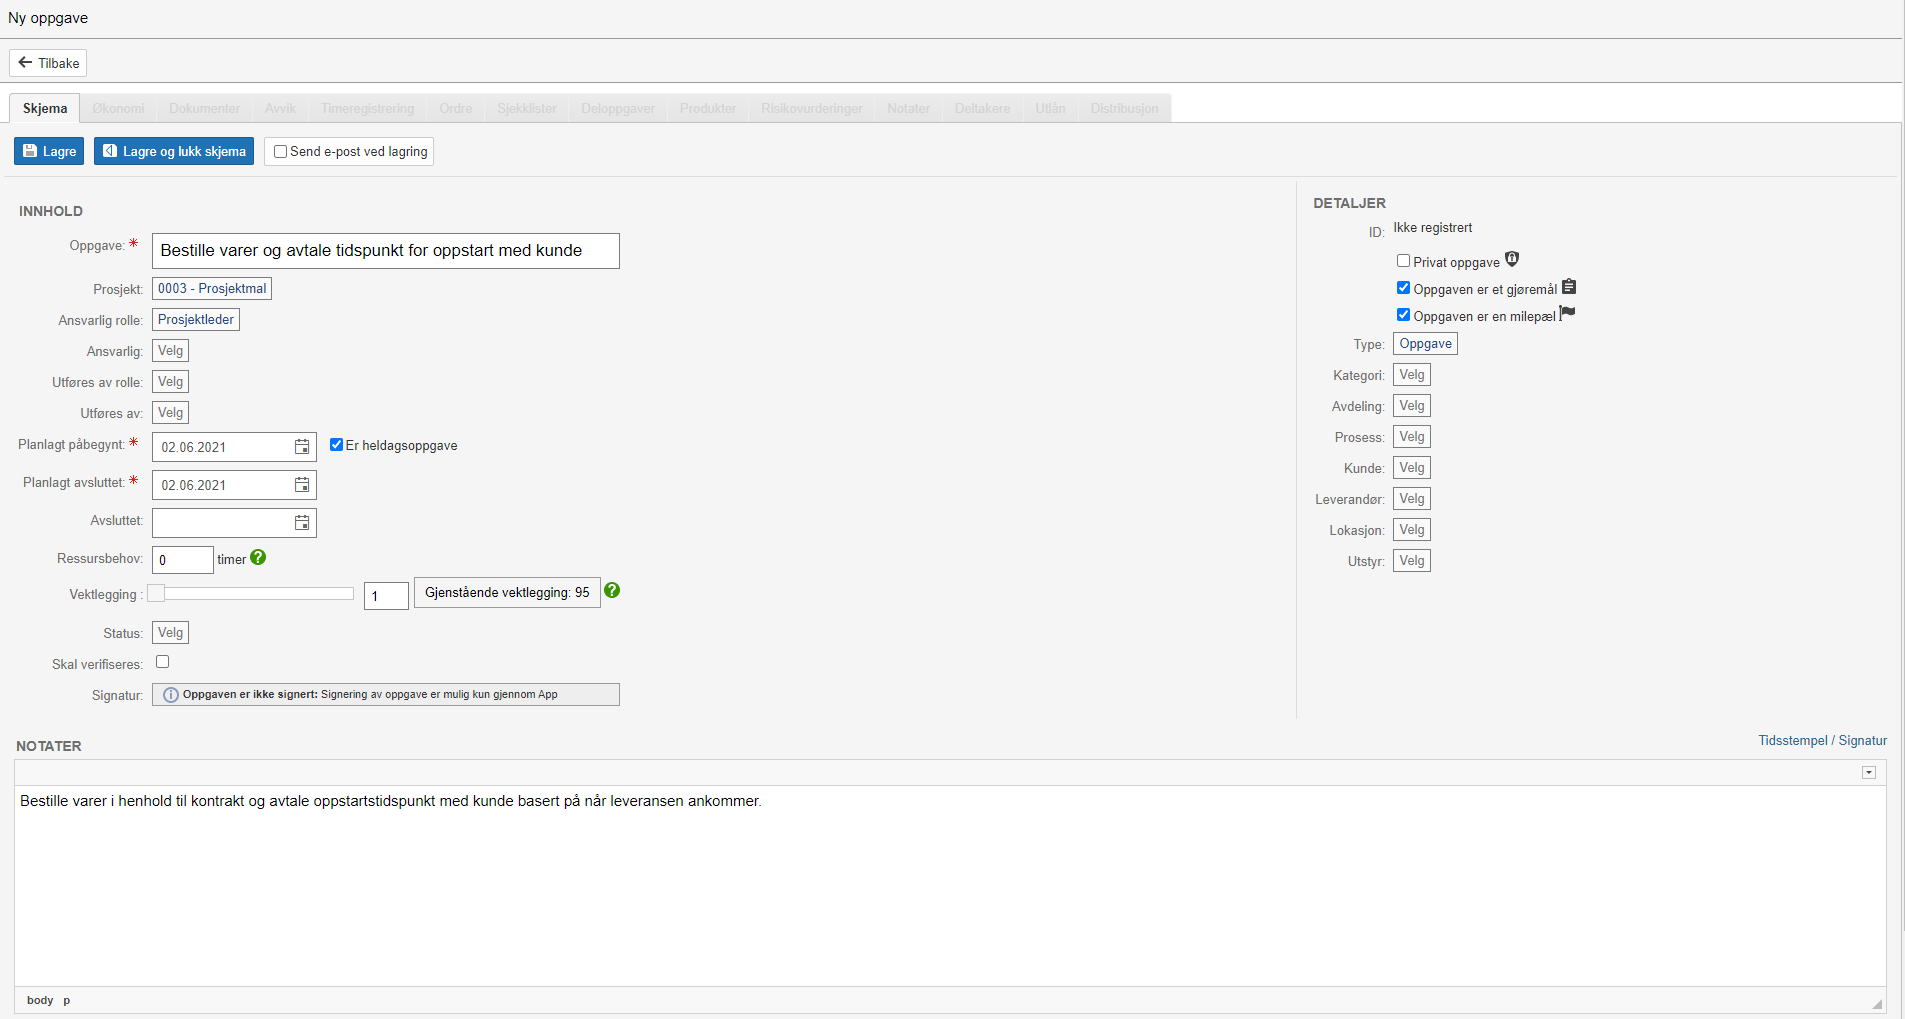The height and width of the screenshot is (1019, 1905).
Task: Click the shield icon beside Privat oppgave
Action: [x=1512, y=260]
